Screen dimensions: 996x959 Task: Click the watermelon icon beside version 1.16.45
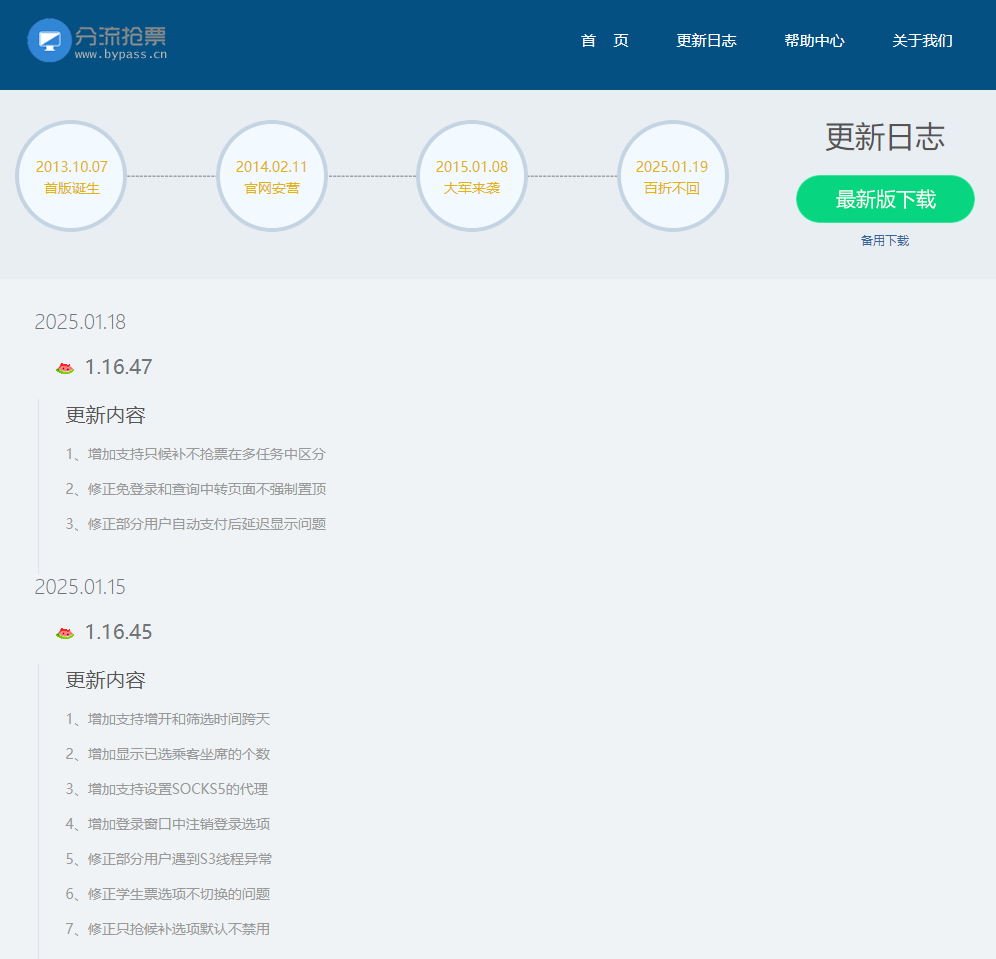pyautogui.click(x=65, y=633)
